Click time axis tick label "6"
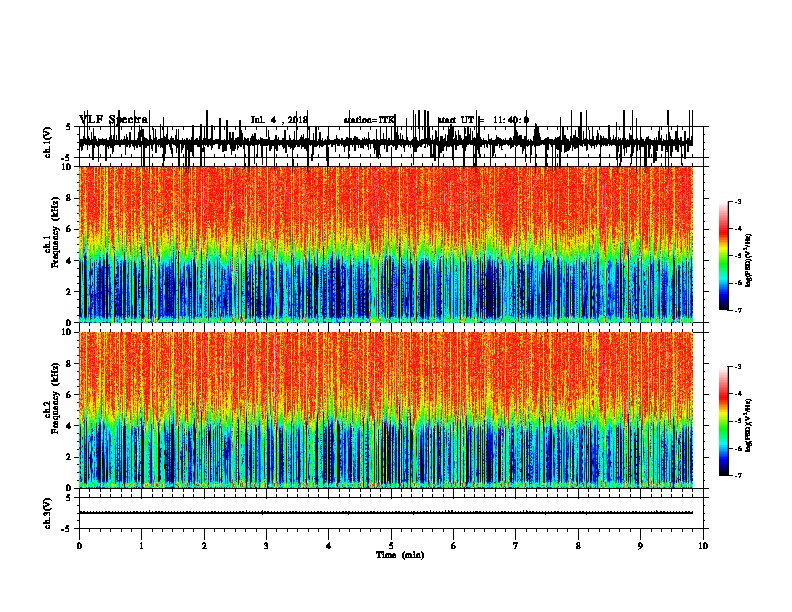The width and height of the screenshot is (792, 612). (454, 546)
